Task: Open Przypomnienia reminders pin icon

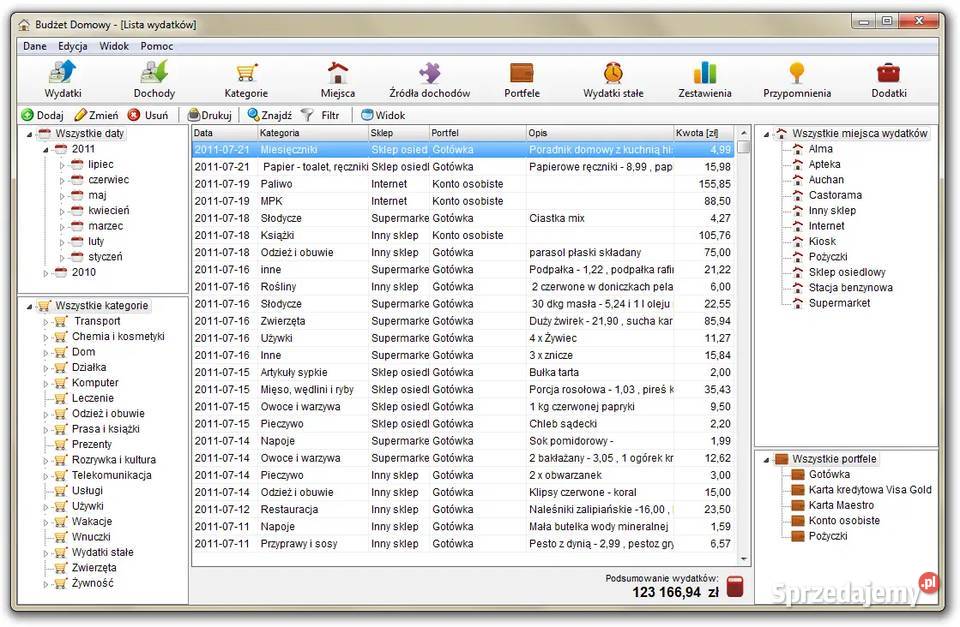Action: [796, 79]
